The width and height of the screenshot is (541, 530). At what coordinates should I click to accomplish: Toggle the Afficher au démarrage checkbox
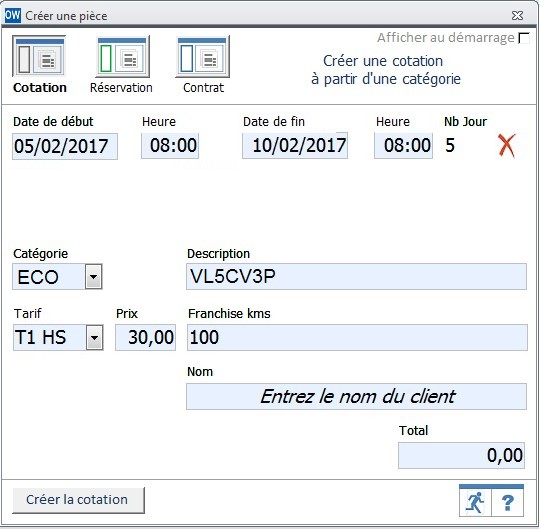(524, 38)
